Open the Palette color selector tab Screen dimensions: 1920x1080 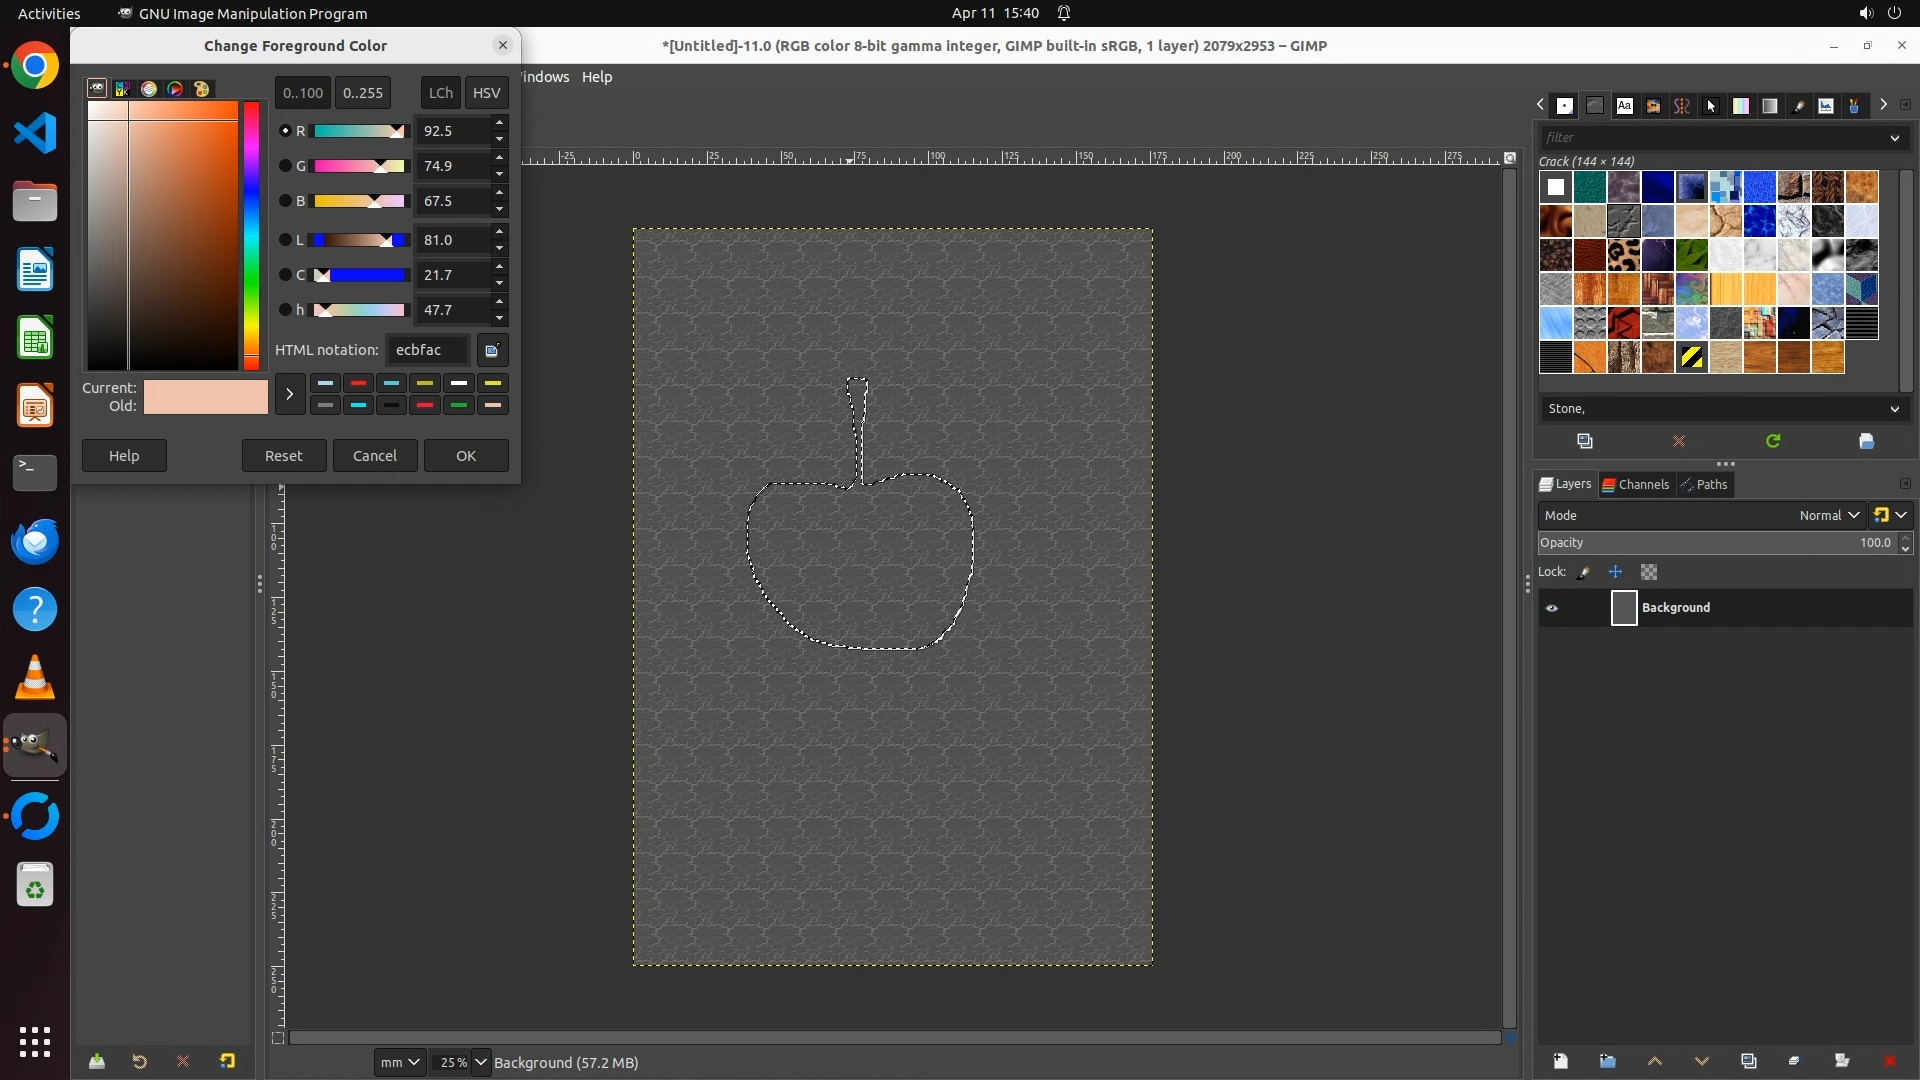(202, 89)
